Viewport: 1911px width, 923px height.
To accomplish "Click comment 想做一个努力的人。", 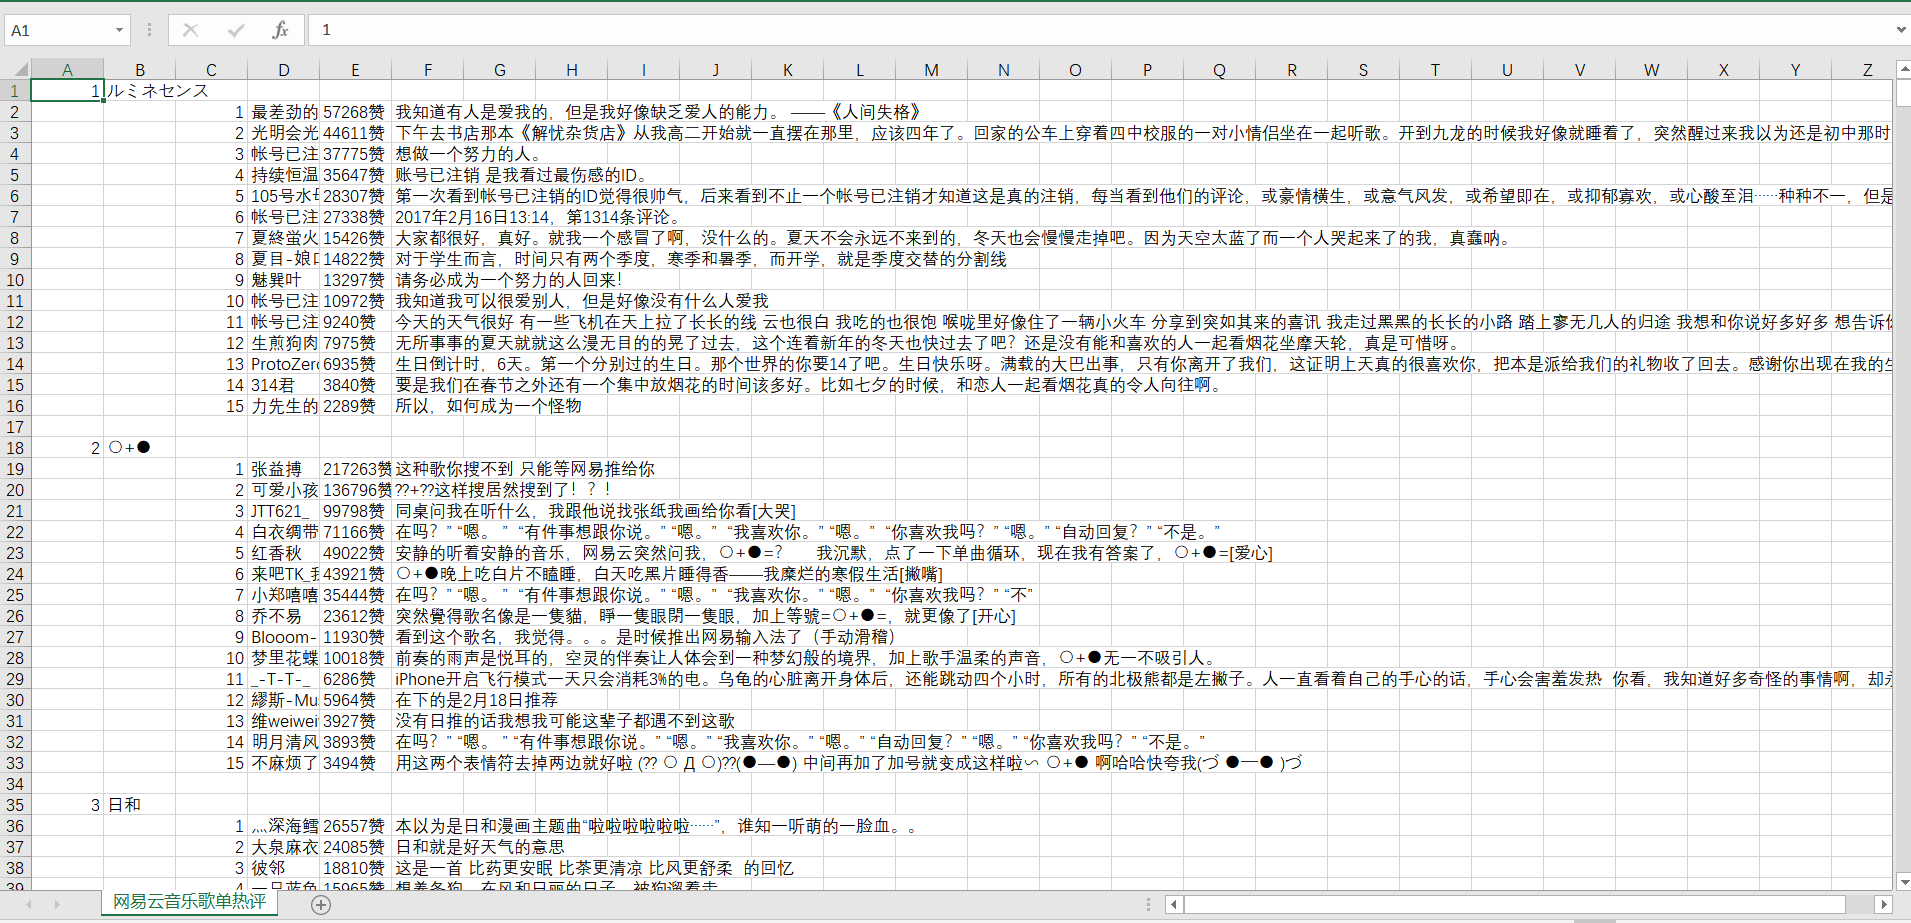I will (x=468, y=154).
